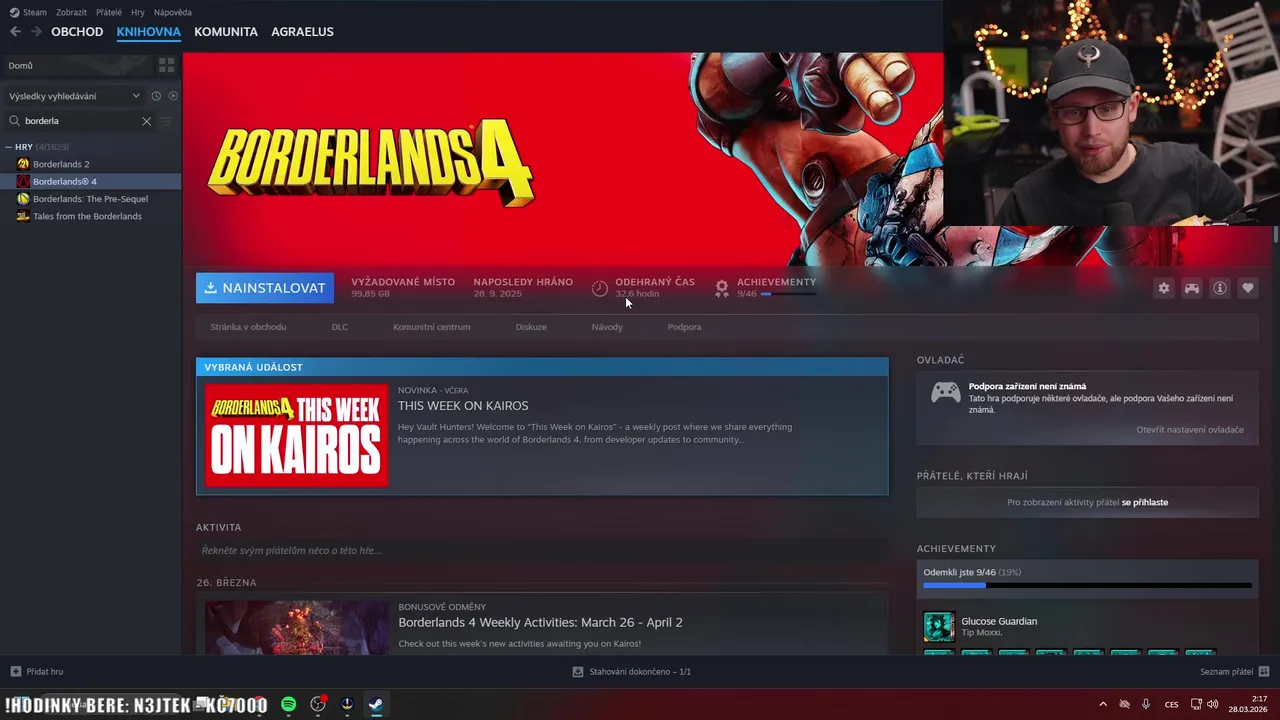Screen dimensions: 1280x720
Task: Click the search magnifier icon
Action: click(15, 121)
